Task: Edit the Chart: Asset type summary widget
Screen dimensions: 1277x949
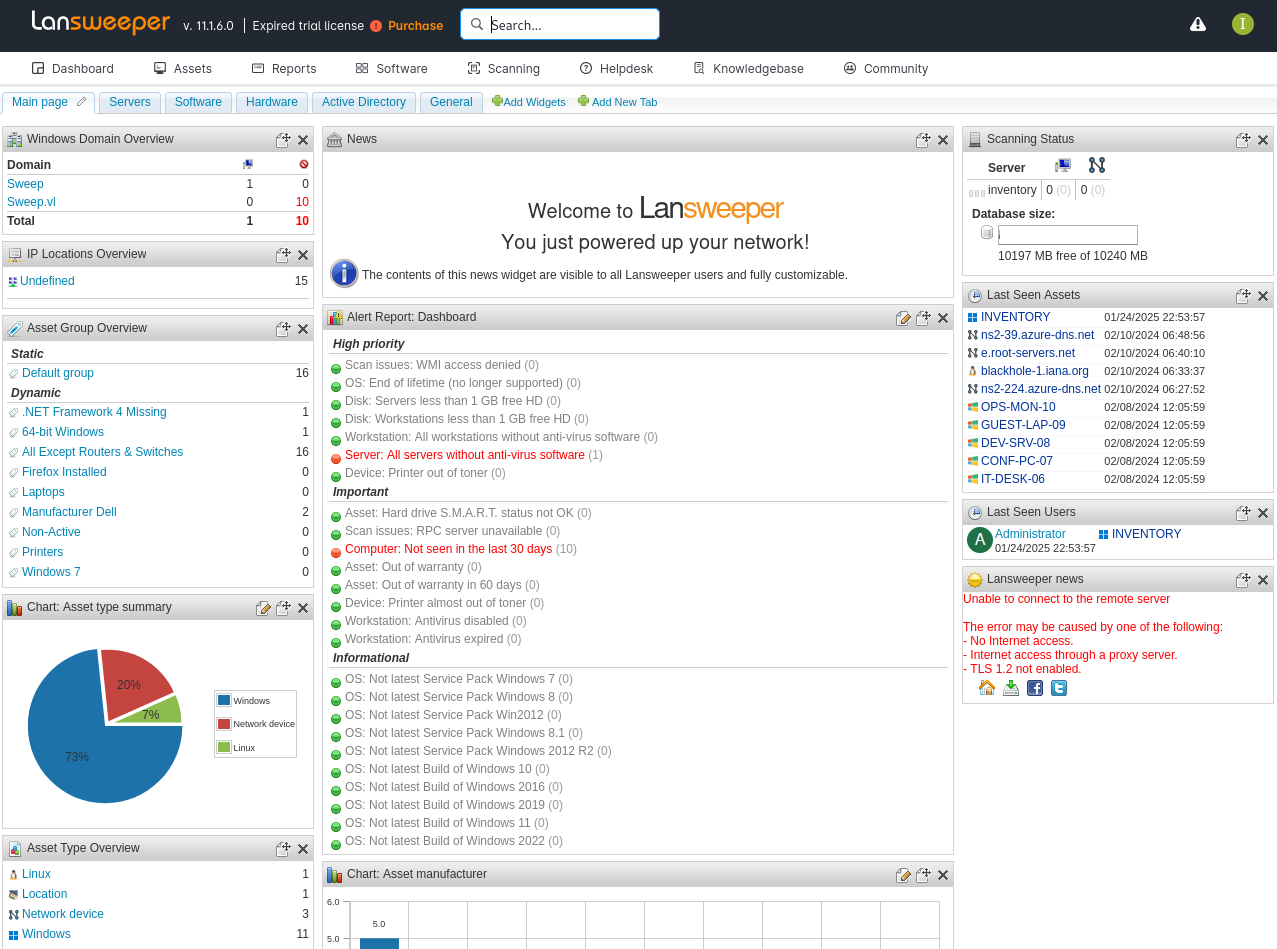Action: pyautogui.click(x=263, y=608)
